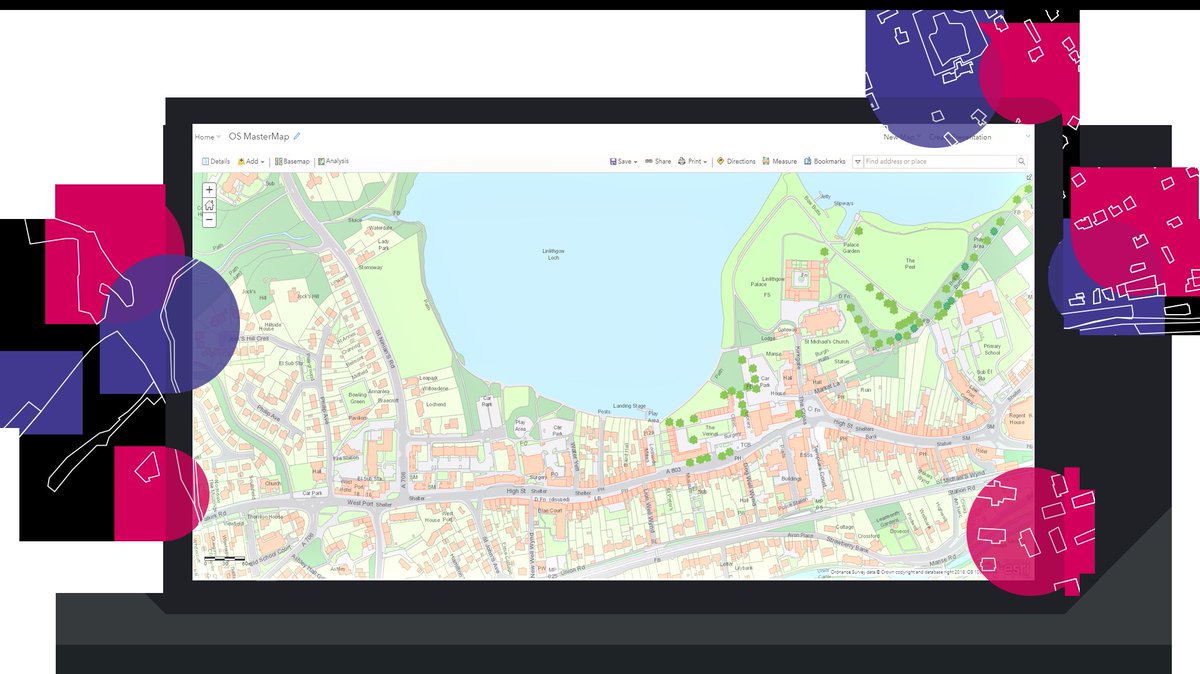The width and height of the screenshot is (1200, 674).
Task: Click the Regent House map label
Action: [x=1017, y=418]
